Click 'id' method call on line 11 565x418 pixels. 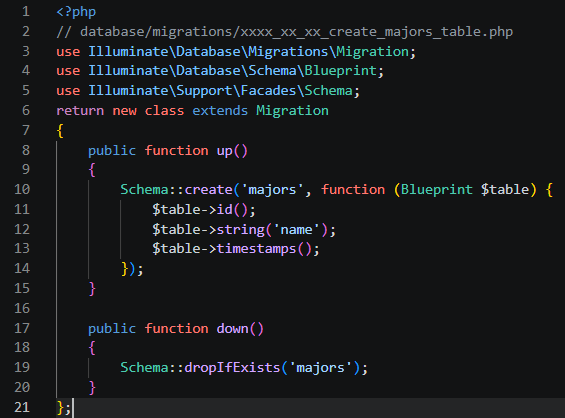(x=224, y=209)
